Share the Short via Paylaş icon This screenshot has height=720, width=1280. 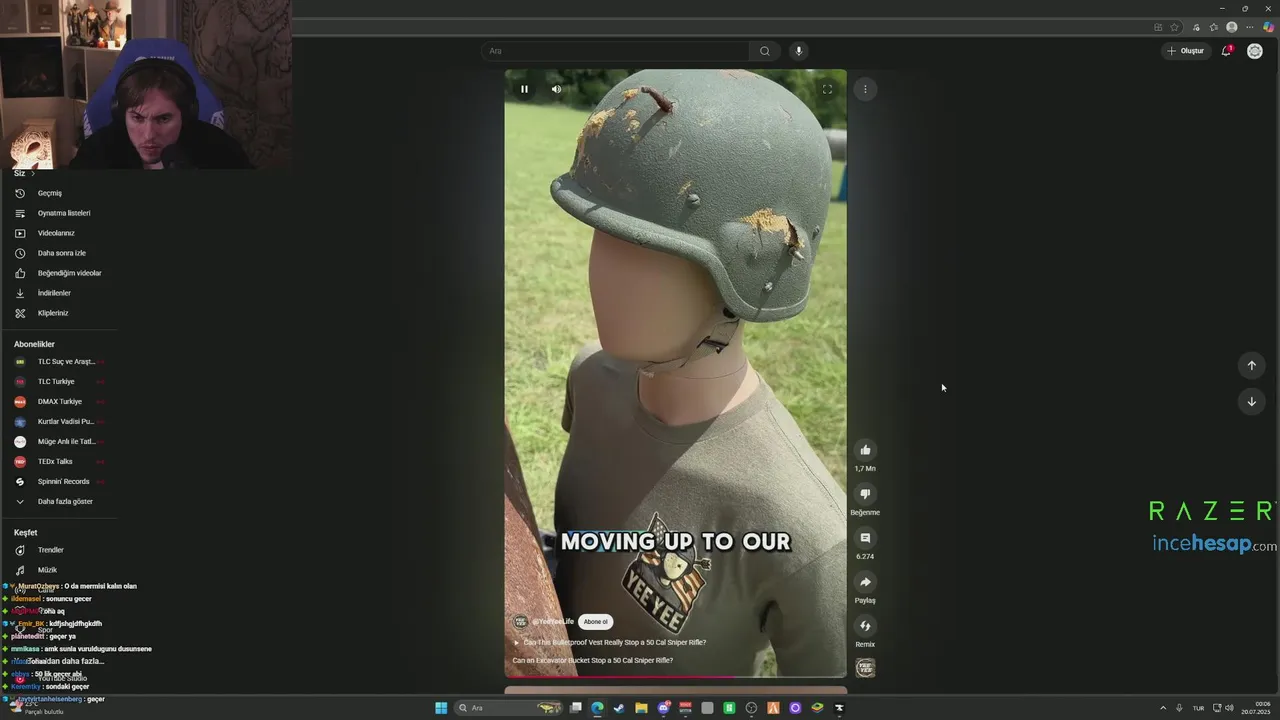(865, 582)
